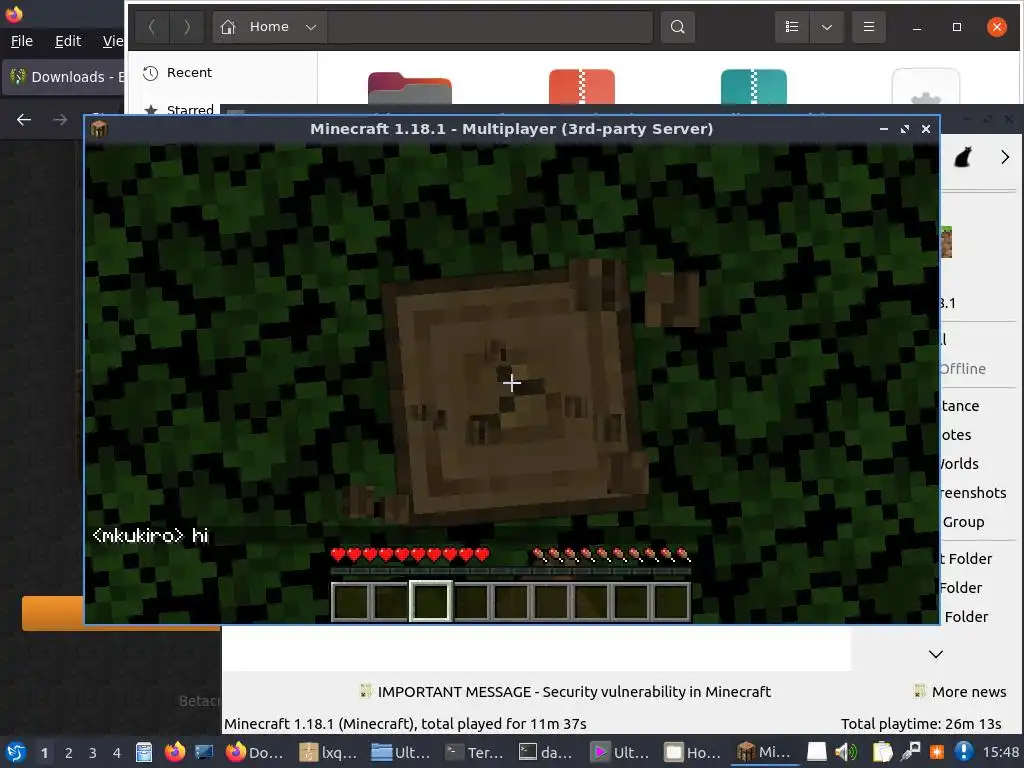1024x768 pixels.
Task: Switch to workspace 3
Action: coord(93,753)
